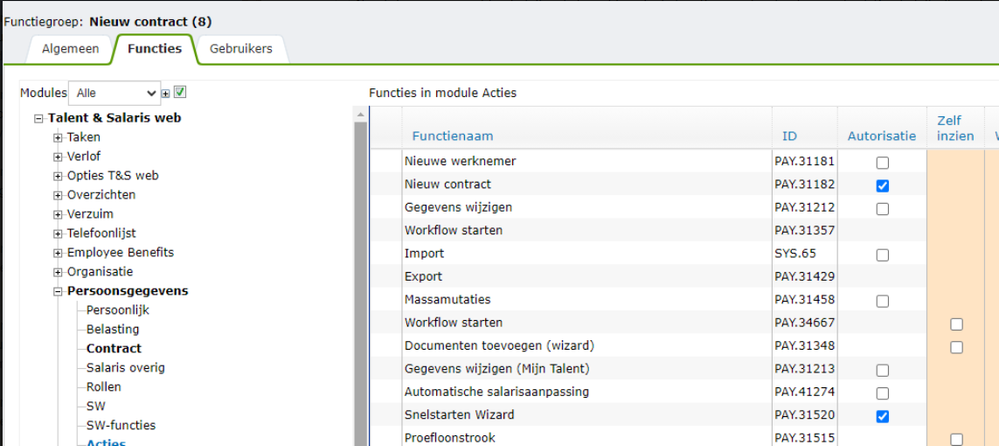Image resolution: width=999 pixels, height=446 pixels.
Task: Sort by the ID column header
Action: (x=789, y=136)
